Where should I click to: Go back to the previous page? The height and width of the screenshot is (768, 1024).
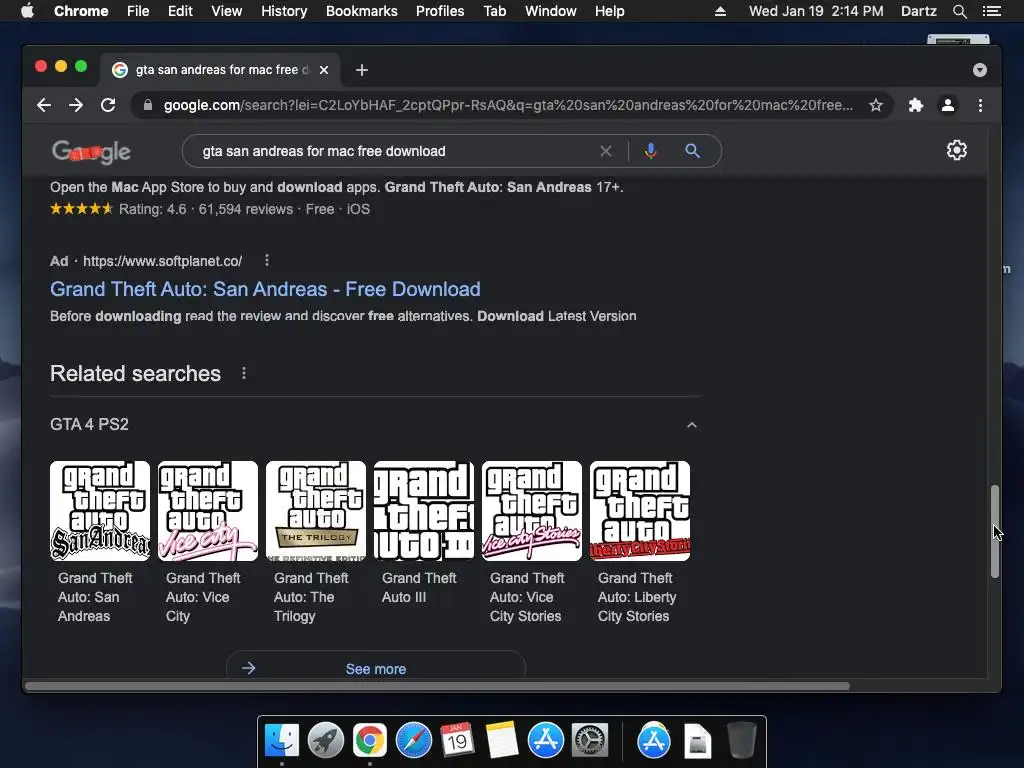[x=44, y=105]
